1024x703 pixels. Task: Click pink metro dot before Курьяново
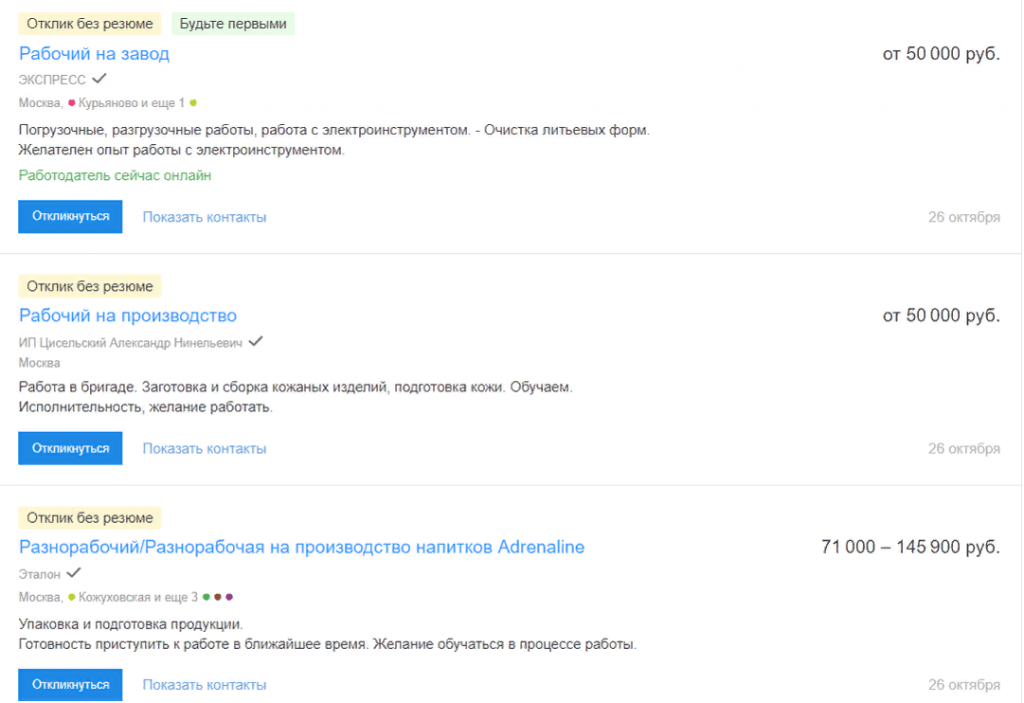click(x=72, y=103)
